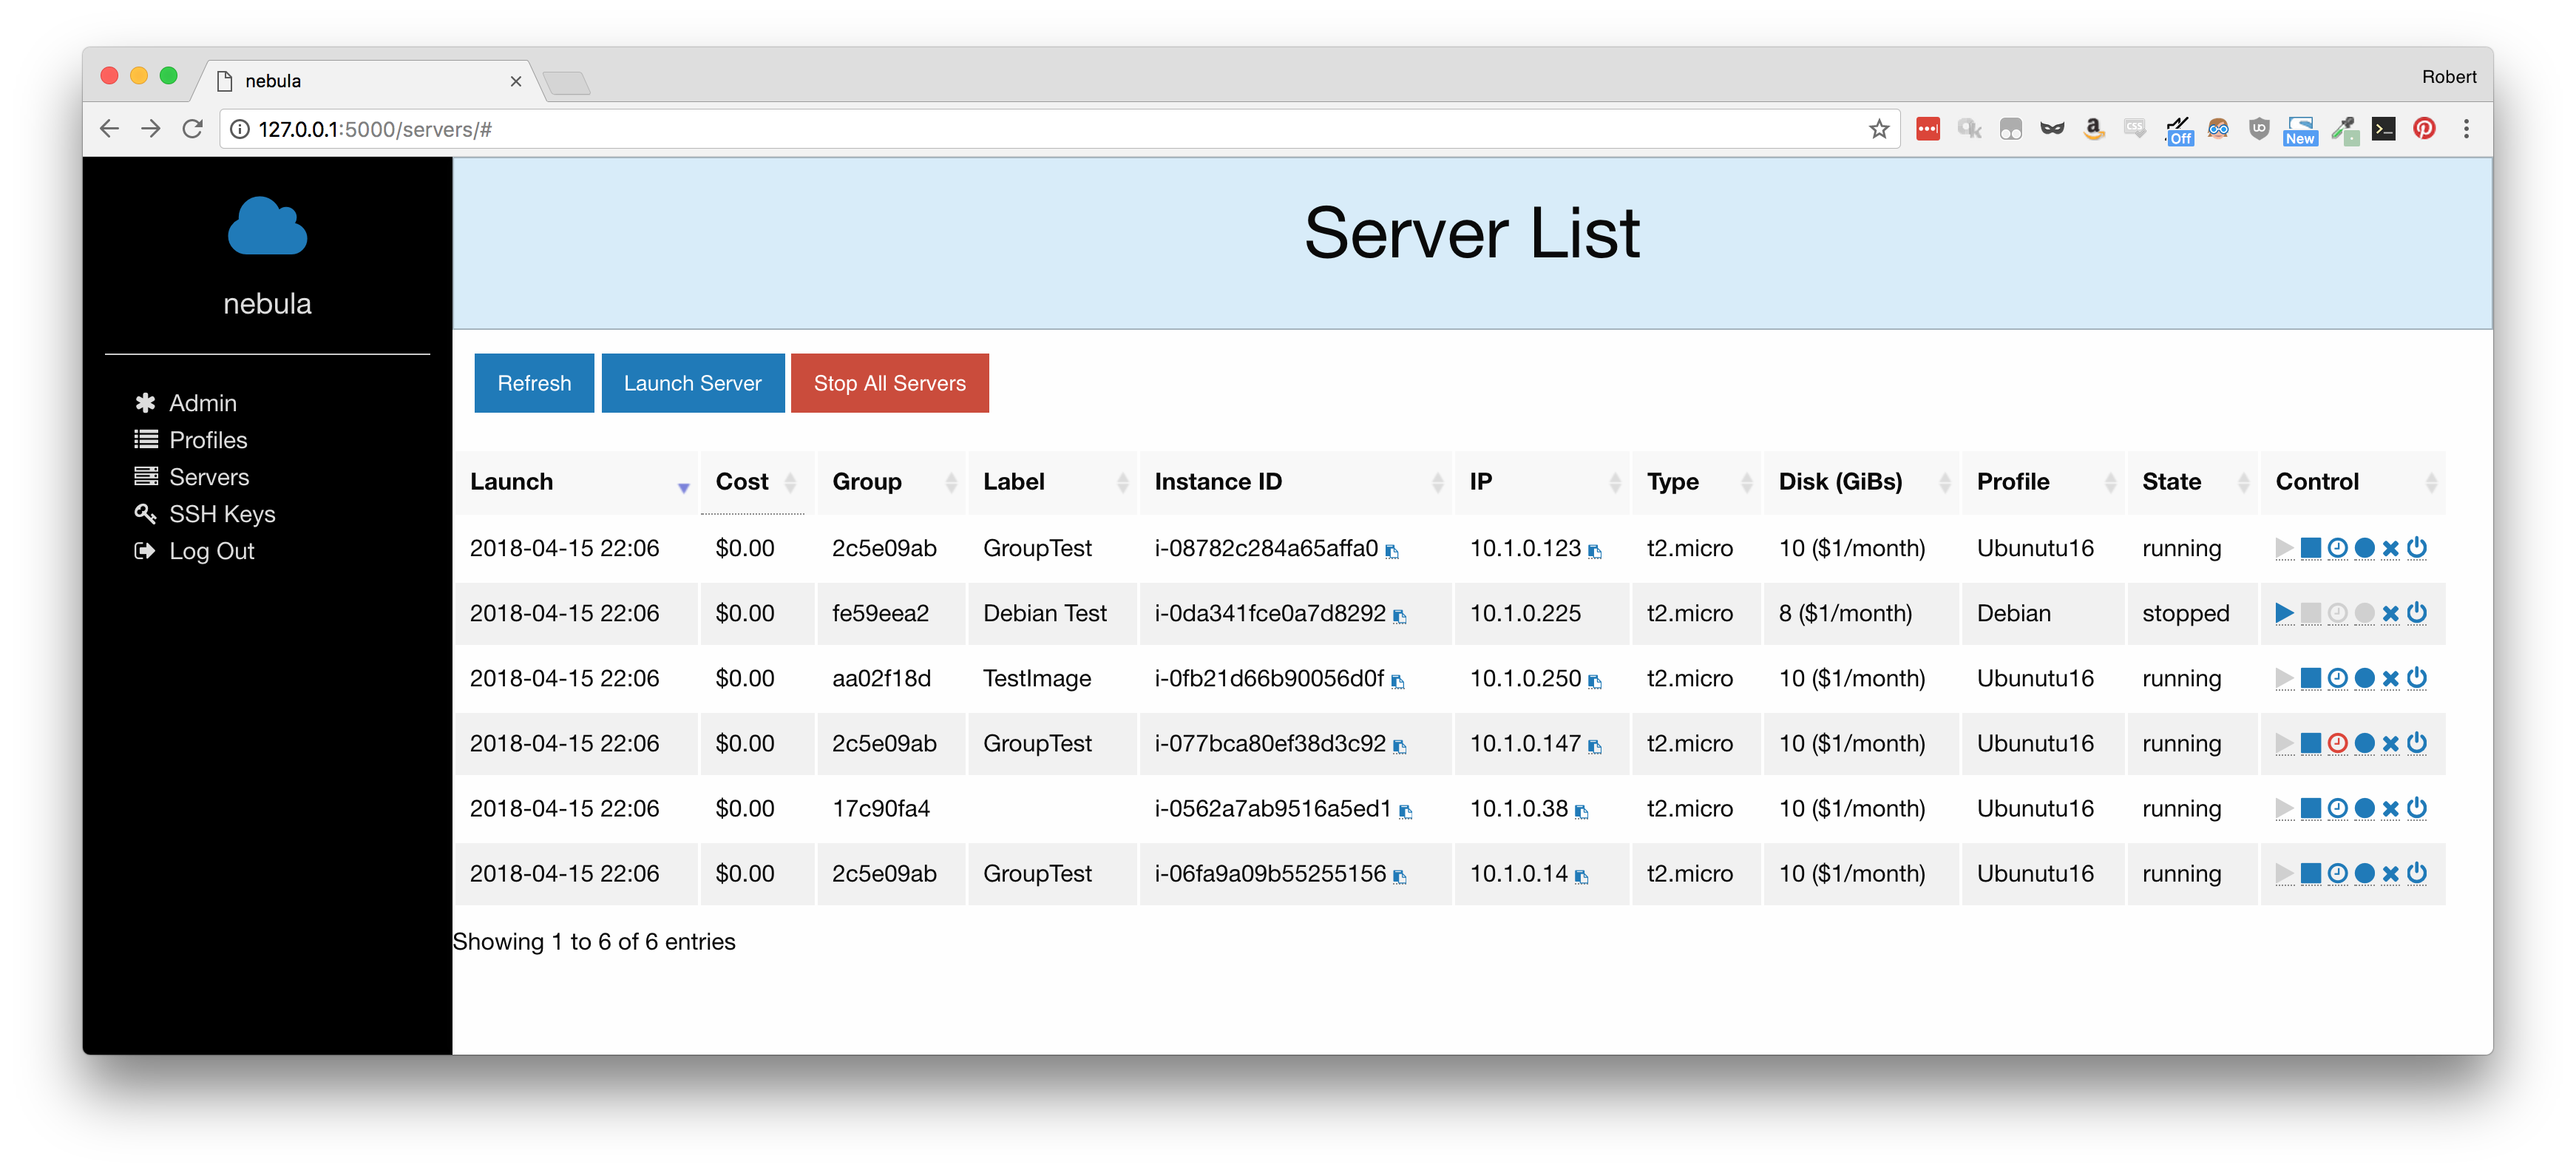Copy instance ID i-08782c284a65affa0
This screenshot has height=1173, width=2576.
1392,551
